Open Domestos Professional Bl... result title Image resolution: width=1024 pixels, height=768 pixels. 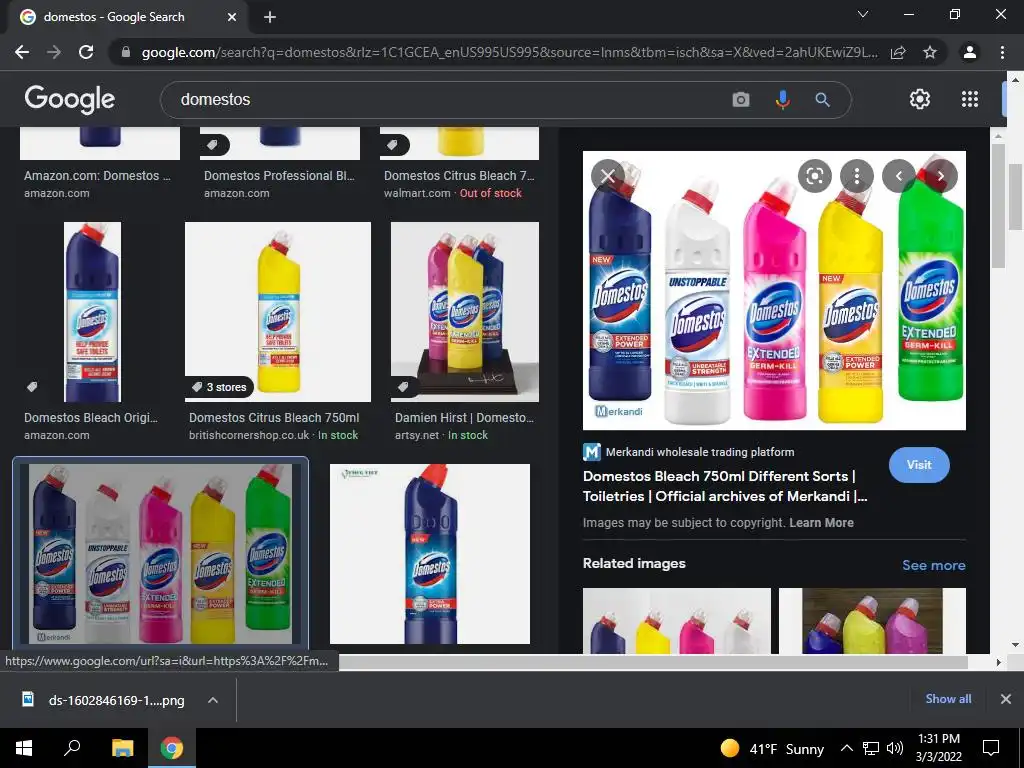tap(280, 176)
